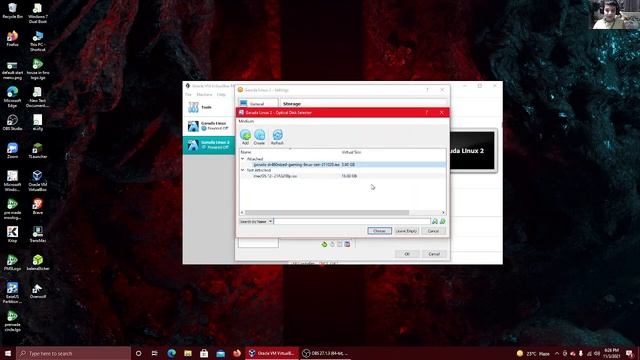The image size is (640, 360).
Task: Switch to Oracle VM VirtualBox taskbar button
Action: pos(272,353)
